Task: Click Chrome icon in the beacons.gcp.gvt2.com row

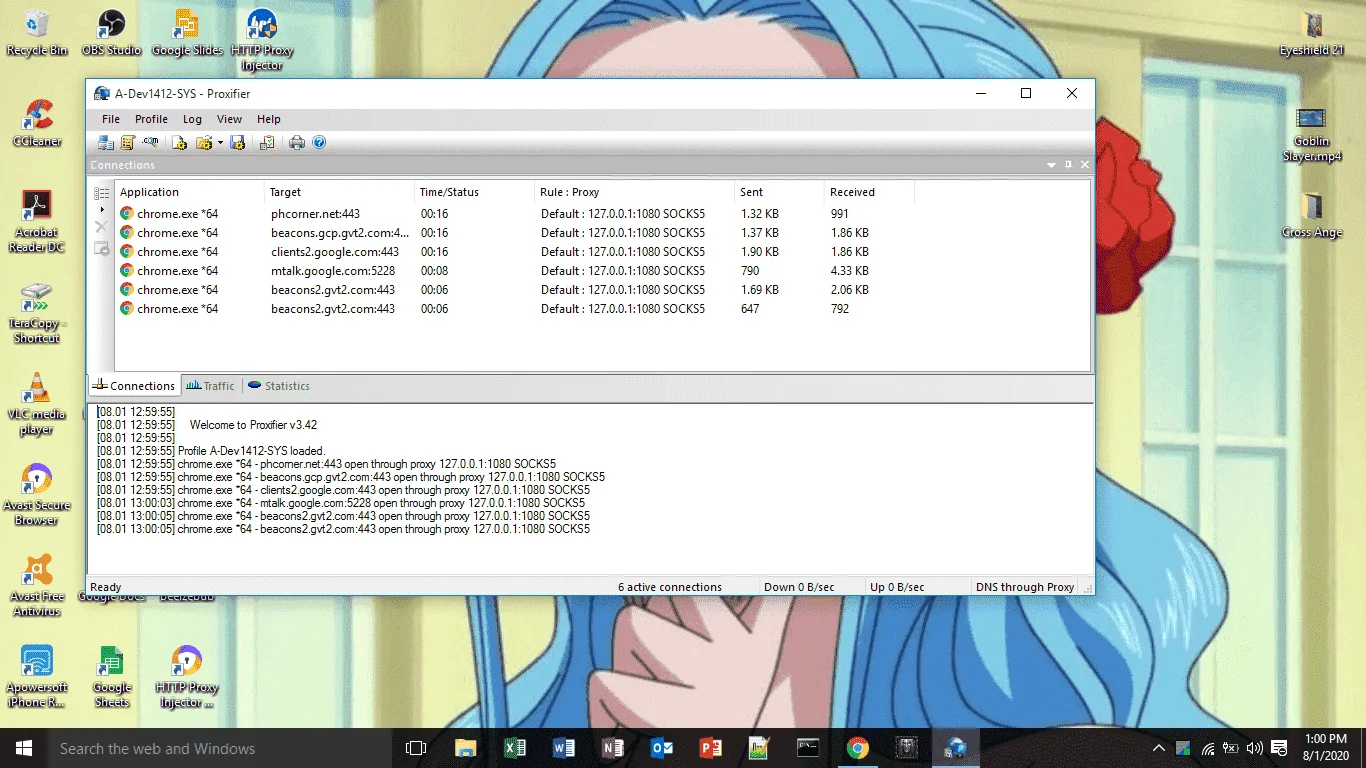Action: coord(127,233)
